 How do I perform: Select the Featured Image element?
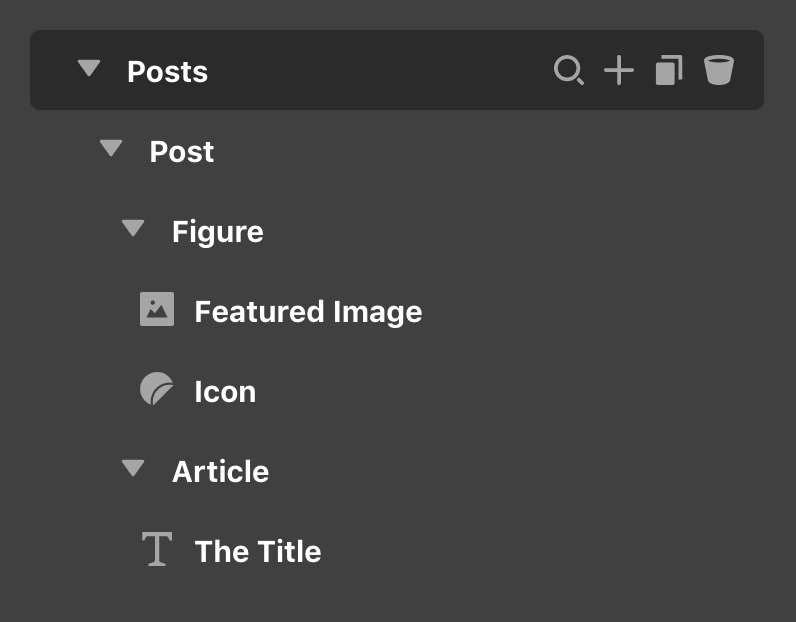(x=309, y=311)
